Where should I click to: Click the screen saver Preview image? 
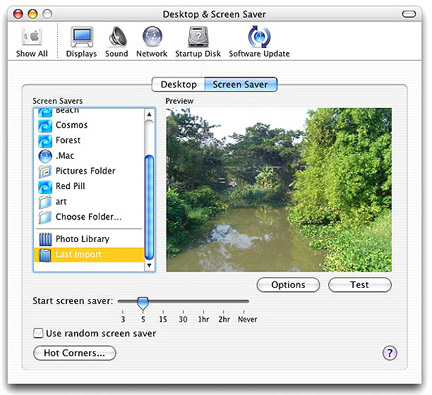(x=279, y=190)
